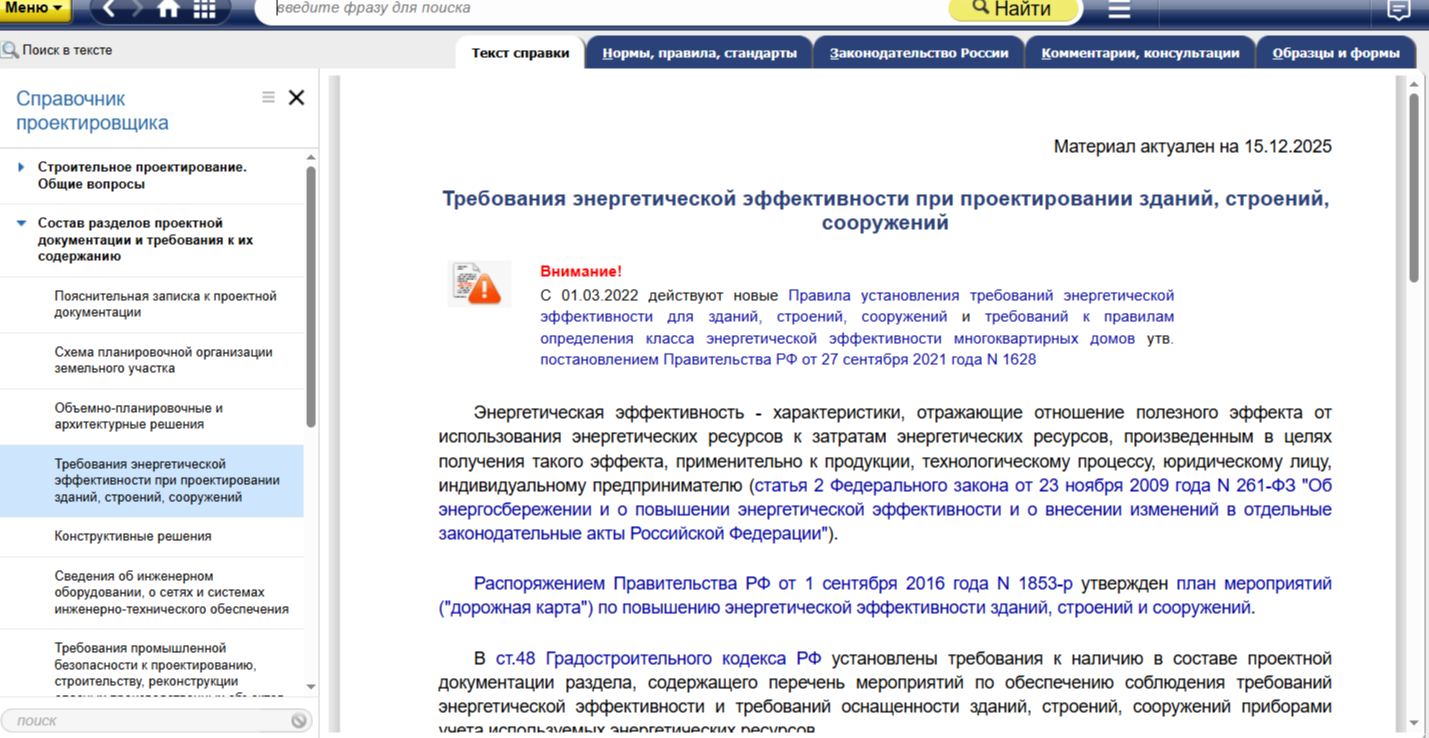This screenshot has height=738, width=1429.
Task: Open ст.48 Градостроительного кодекса РФ link
Action: [659, 659]
